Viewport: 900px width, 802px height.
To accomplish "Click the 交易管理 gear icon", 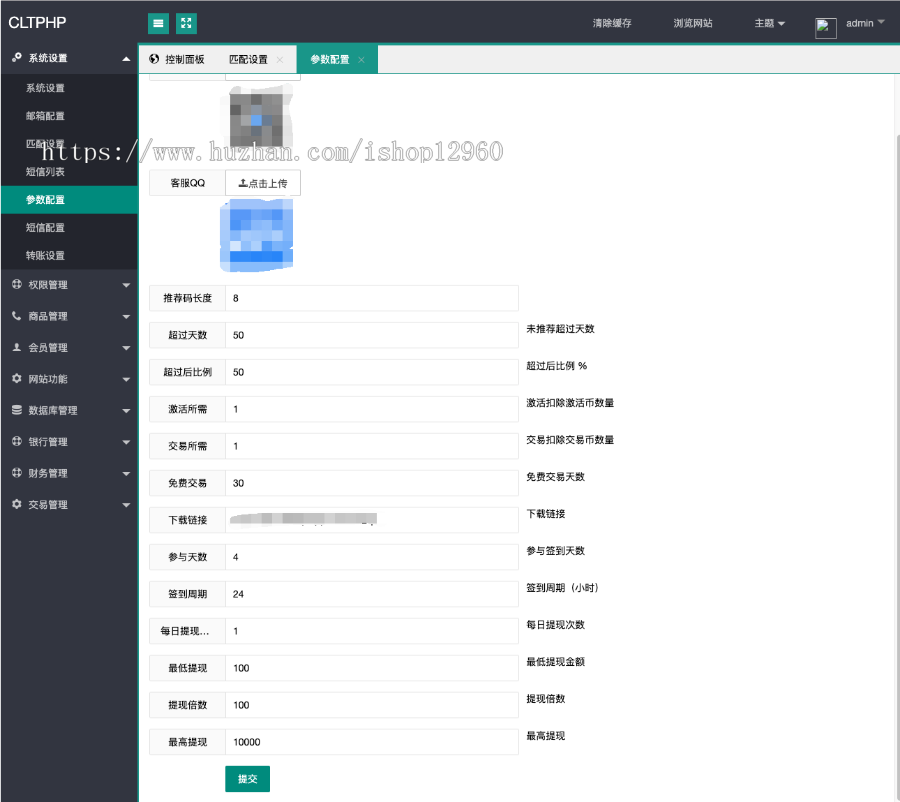I will click(17, 504).
